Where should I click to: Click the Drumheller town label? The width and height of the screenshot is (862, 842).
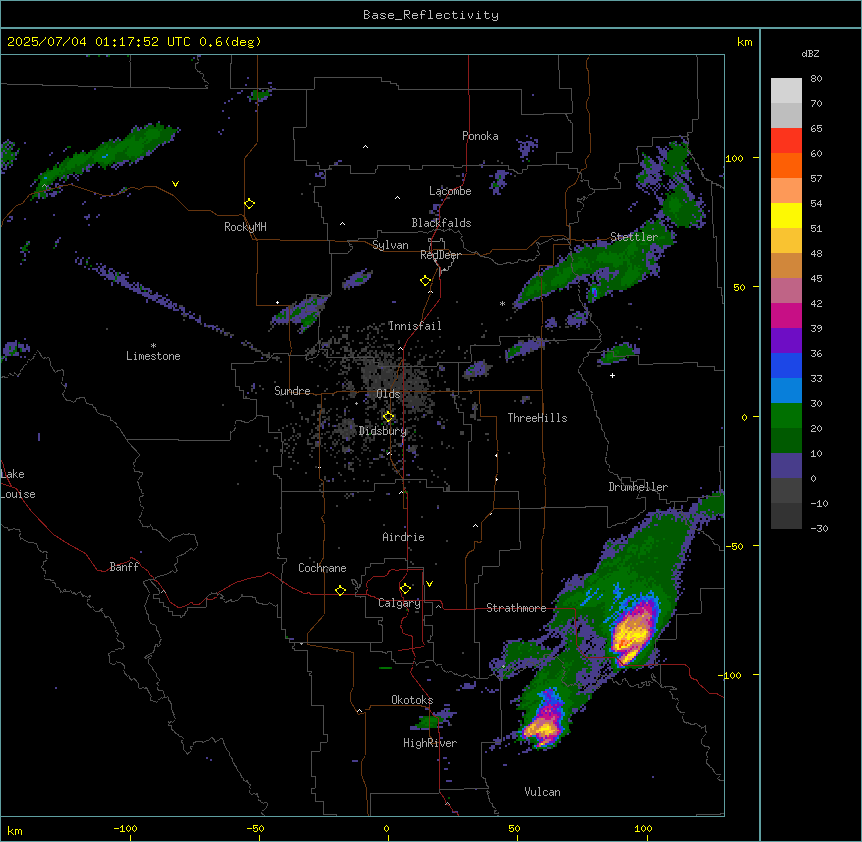pos(638,487)
